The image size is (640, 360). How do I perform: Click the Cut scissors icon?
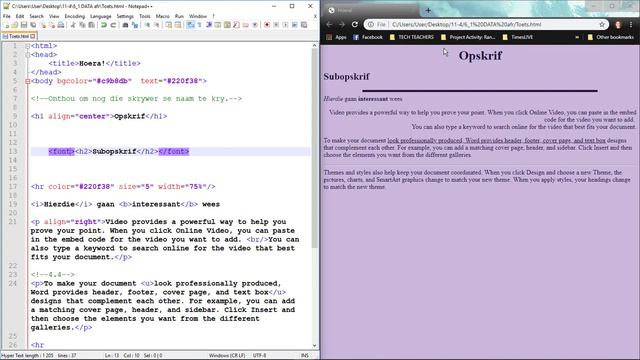pyautogui.click(x=73, y=25)
